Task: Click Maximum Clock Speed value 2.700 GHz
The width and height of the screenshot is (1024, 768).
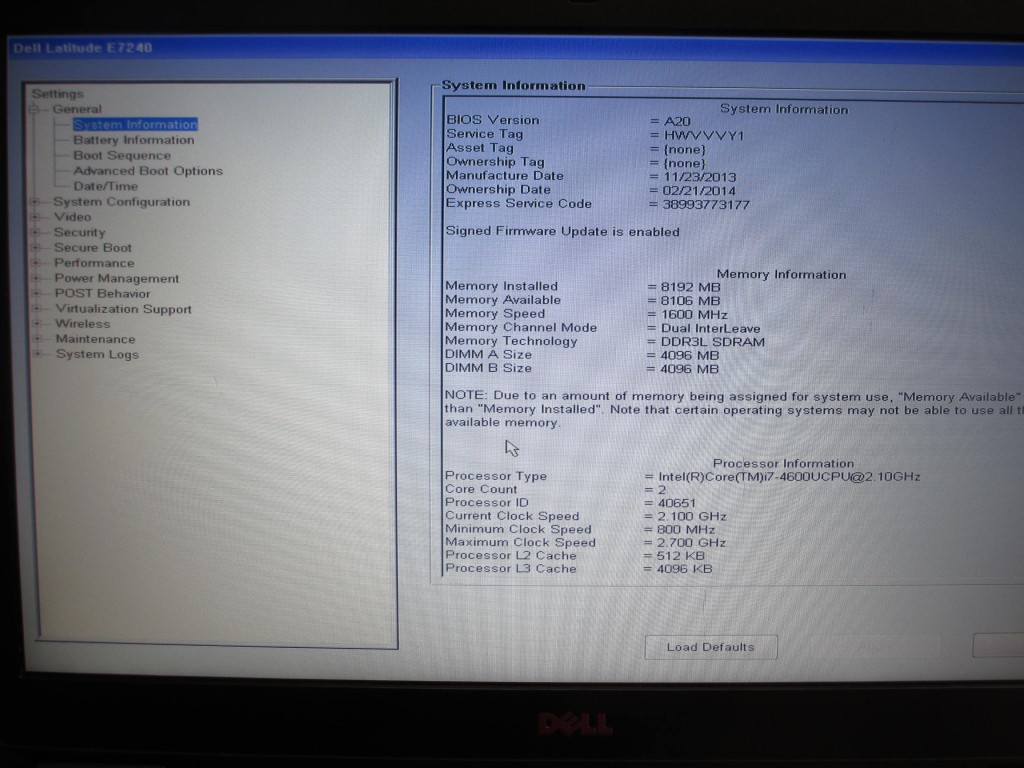Action: (x=691, y=543)
